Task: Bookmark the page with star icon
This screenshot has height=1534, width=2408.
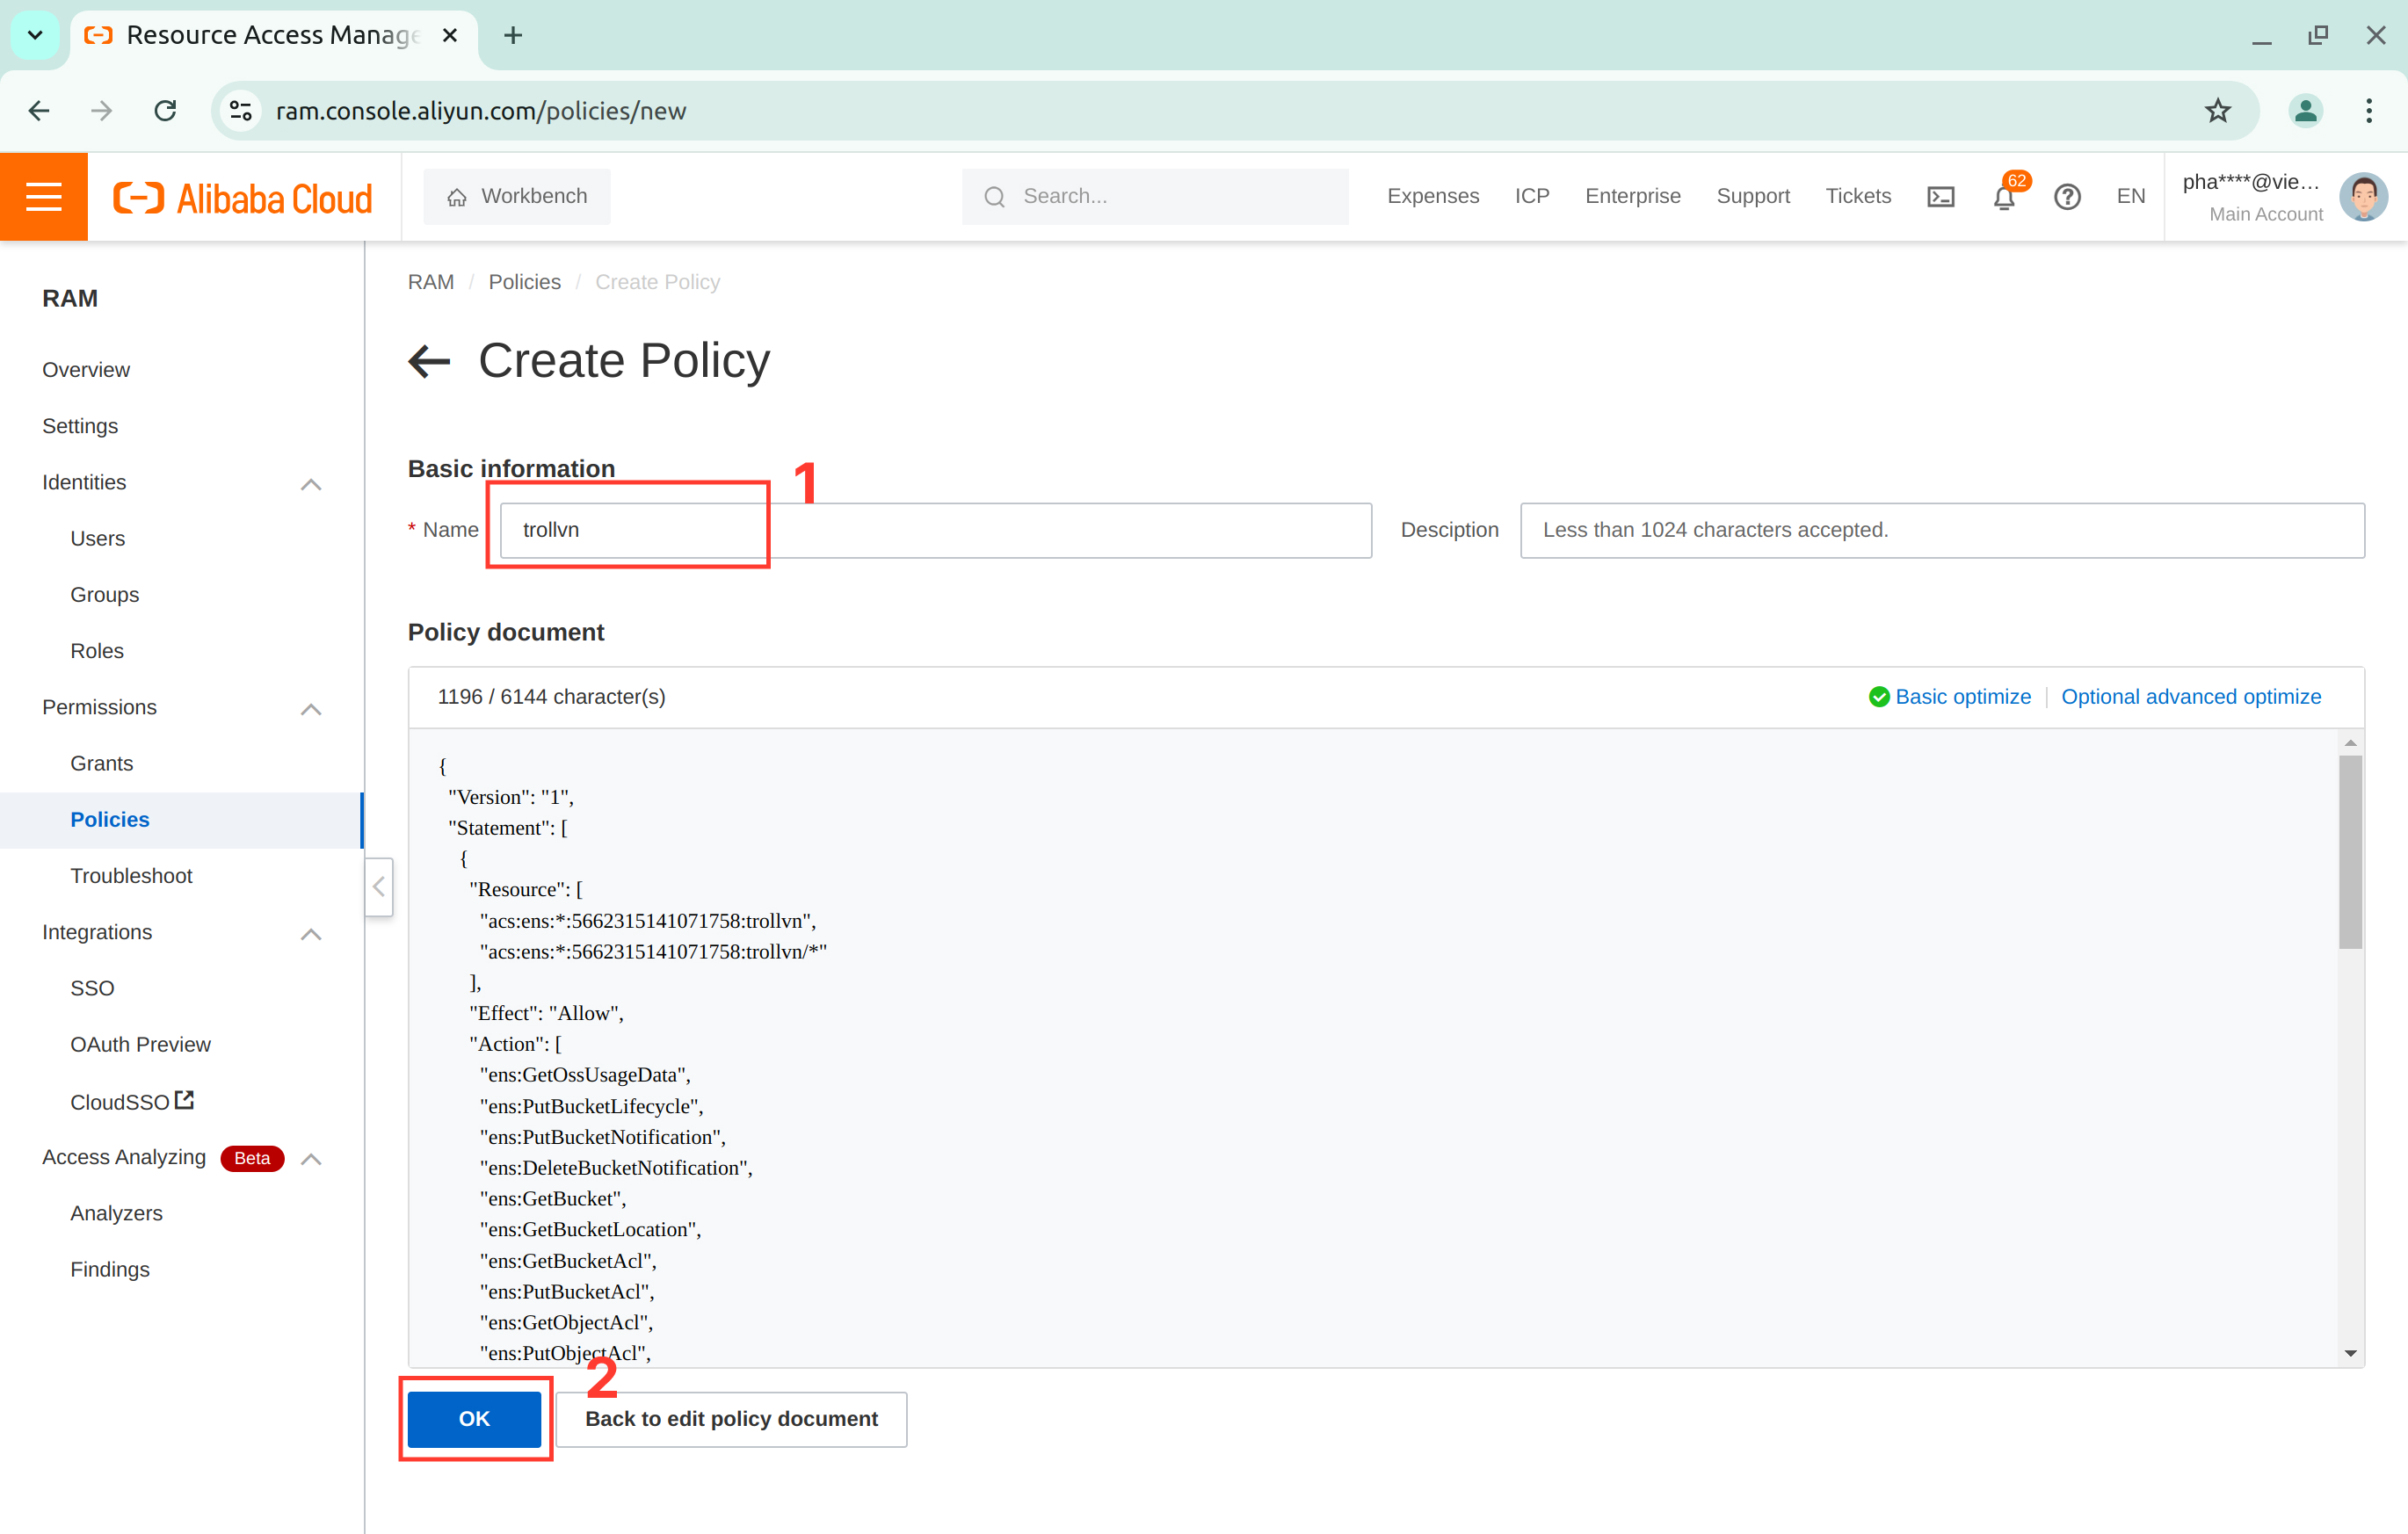Action: [x=2217, y=110]
